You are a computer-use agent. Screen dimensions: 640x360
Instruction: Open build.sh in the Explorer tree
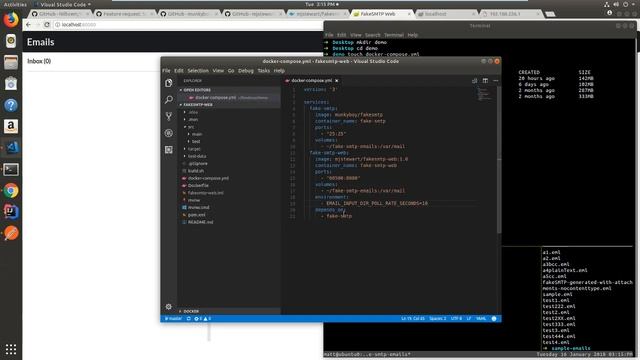click(196, 171)
